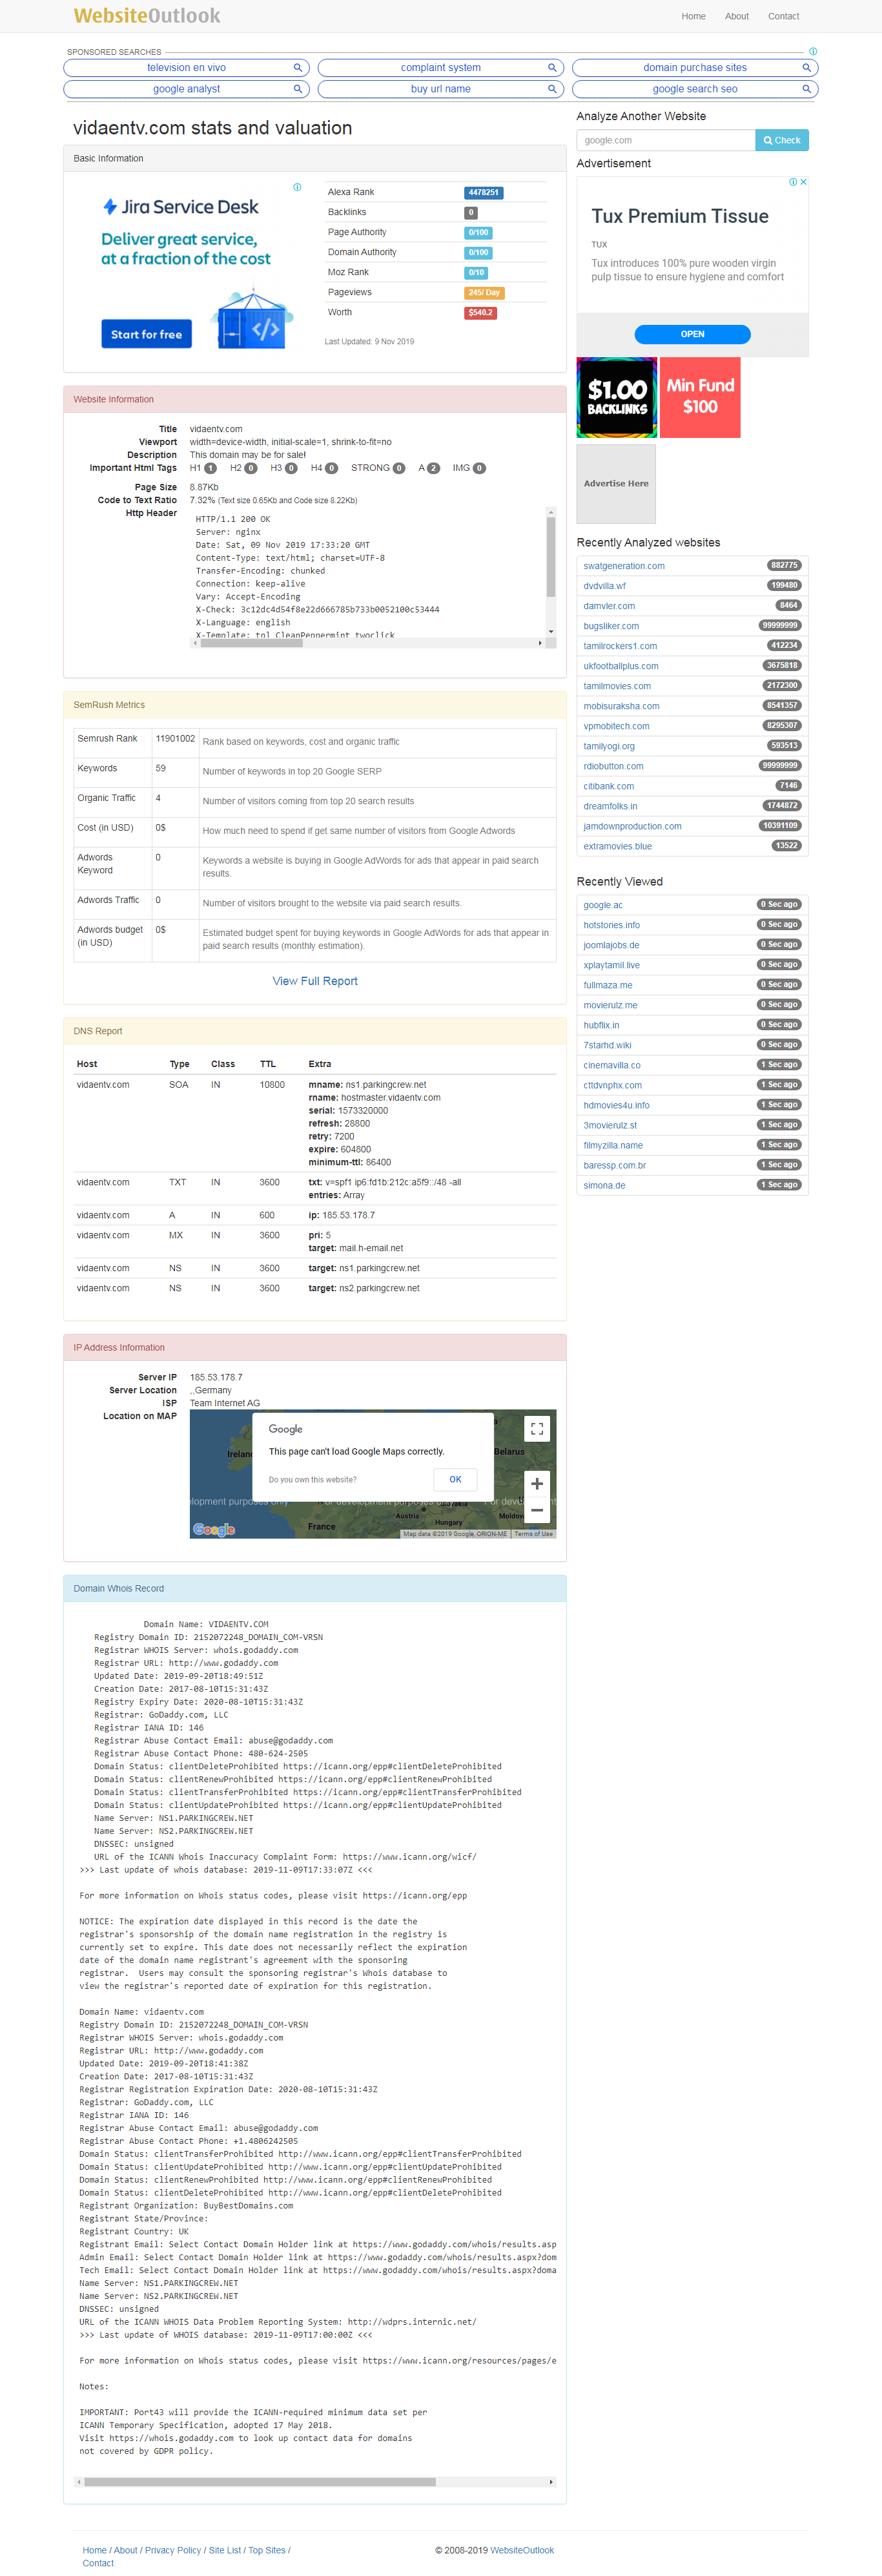Viewport: 882px width, 2576px height.
Task: Click the Check button
Action: [x=782, y=140]
